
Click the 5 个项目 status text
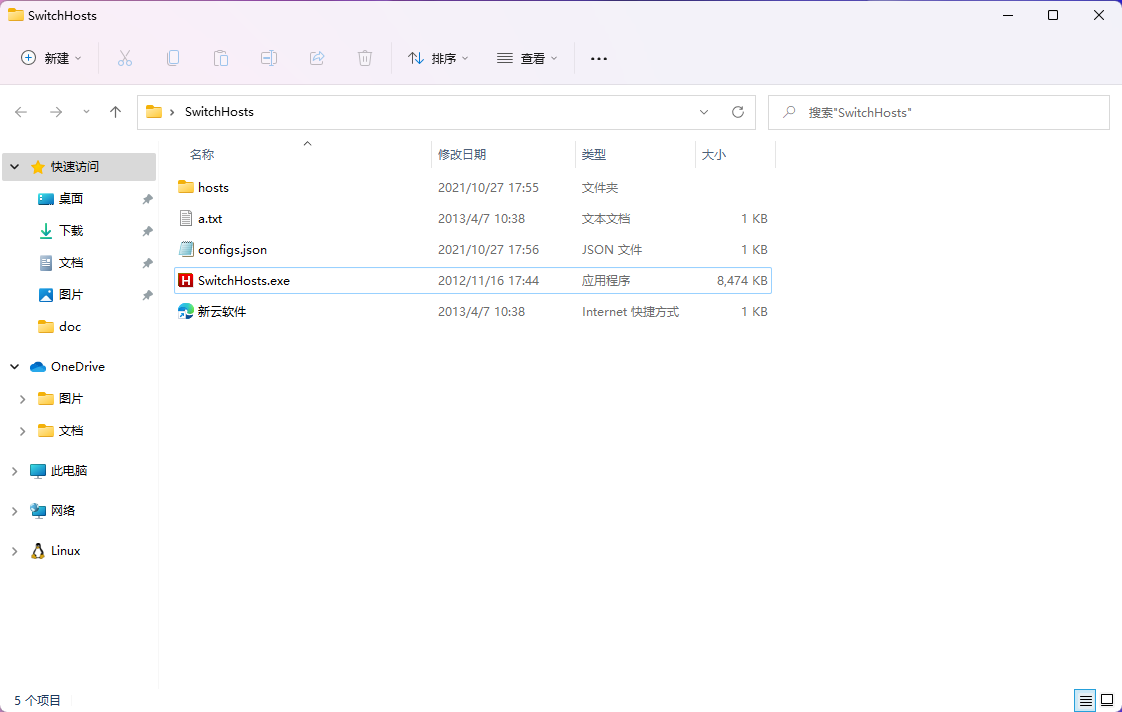[x=38, y=701]
